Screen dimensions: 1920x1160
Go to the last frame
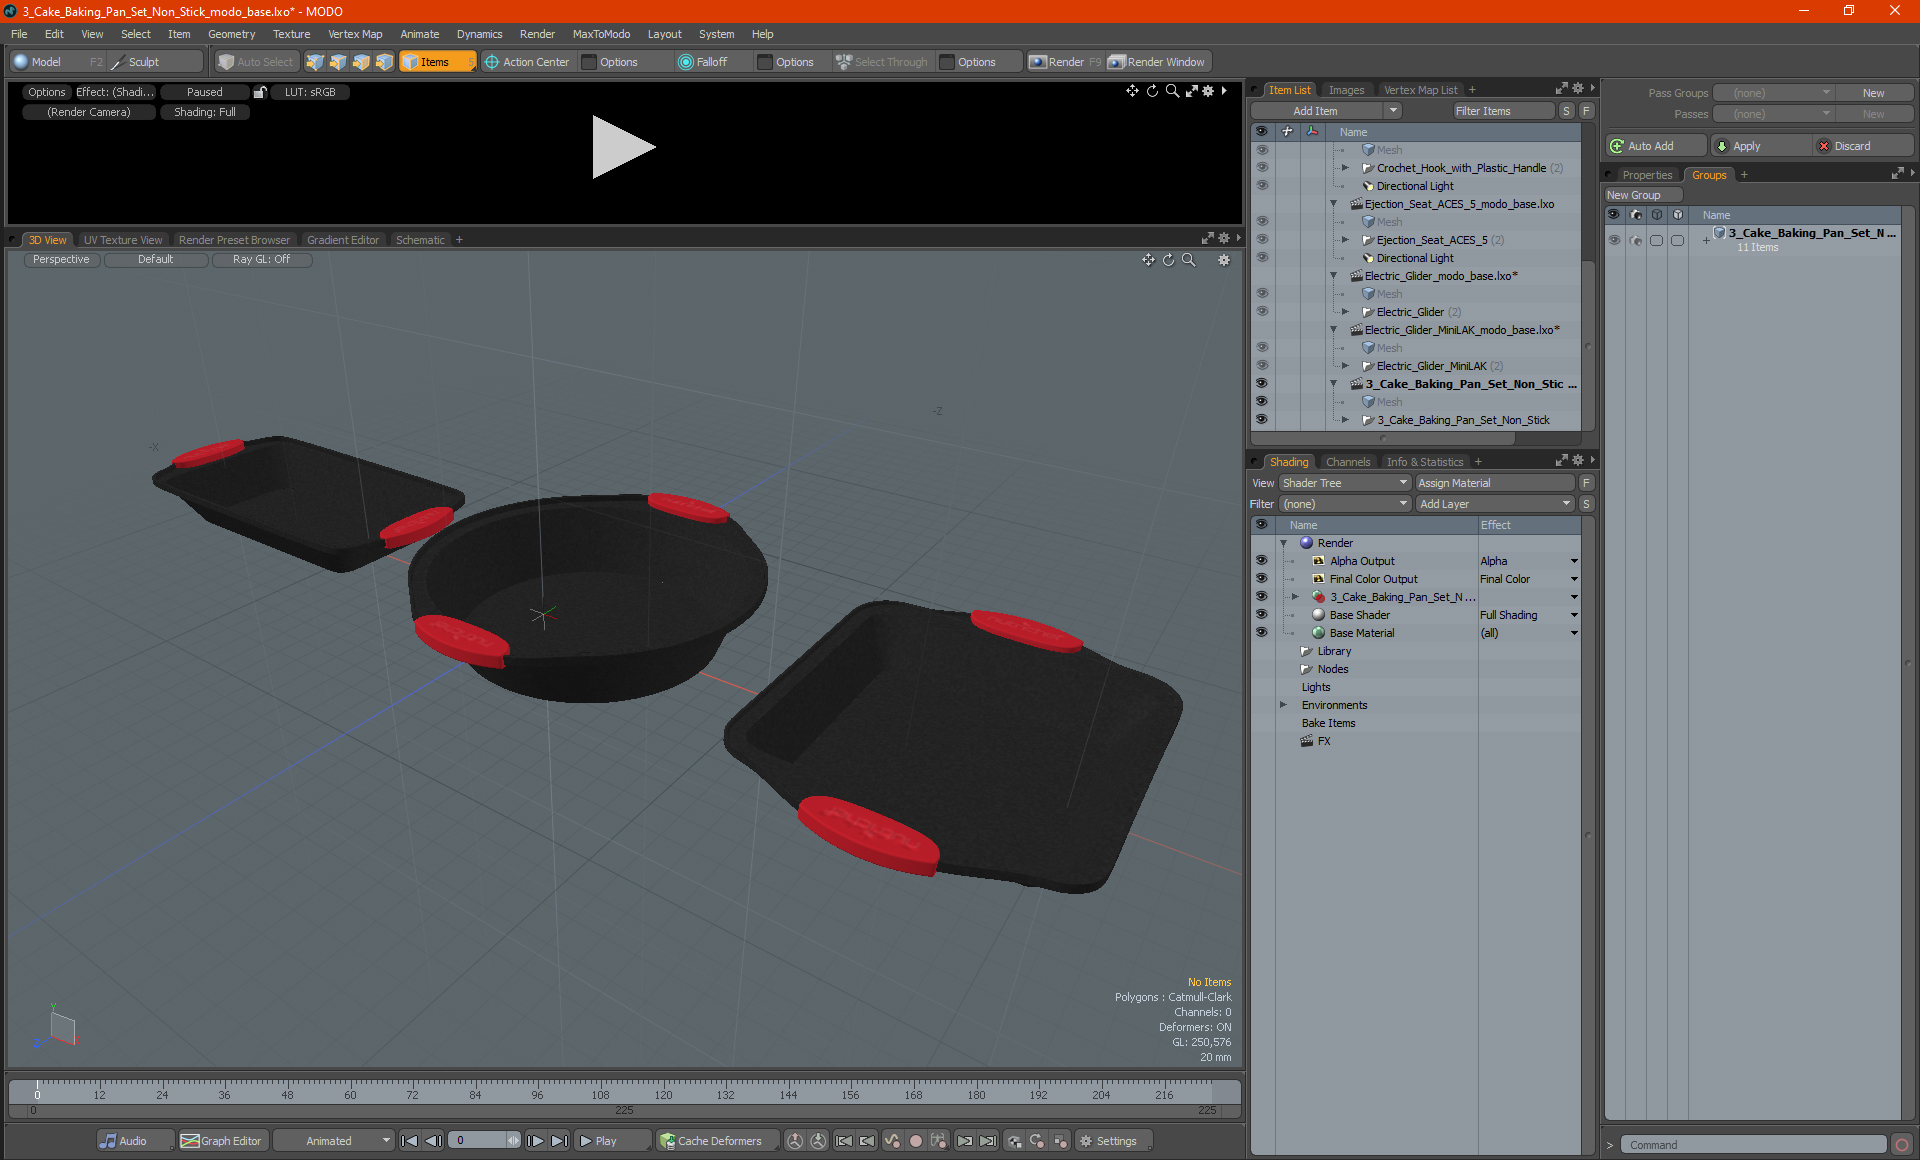(x=560, y=1141)
